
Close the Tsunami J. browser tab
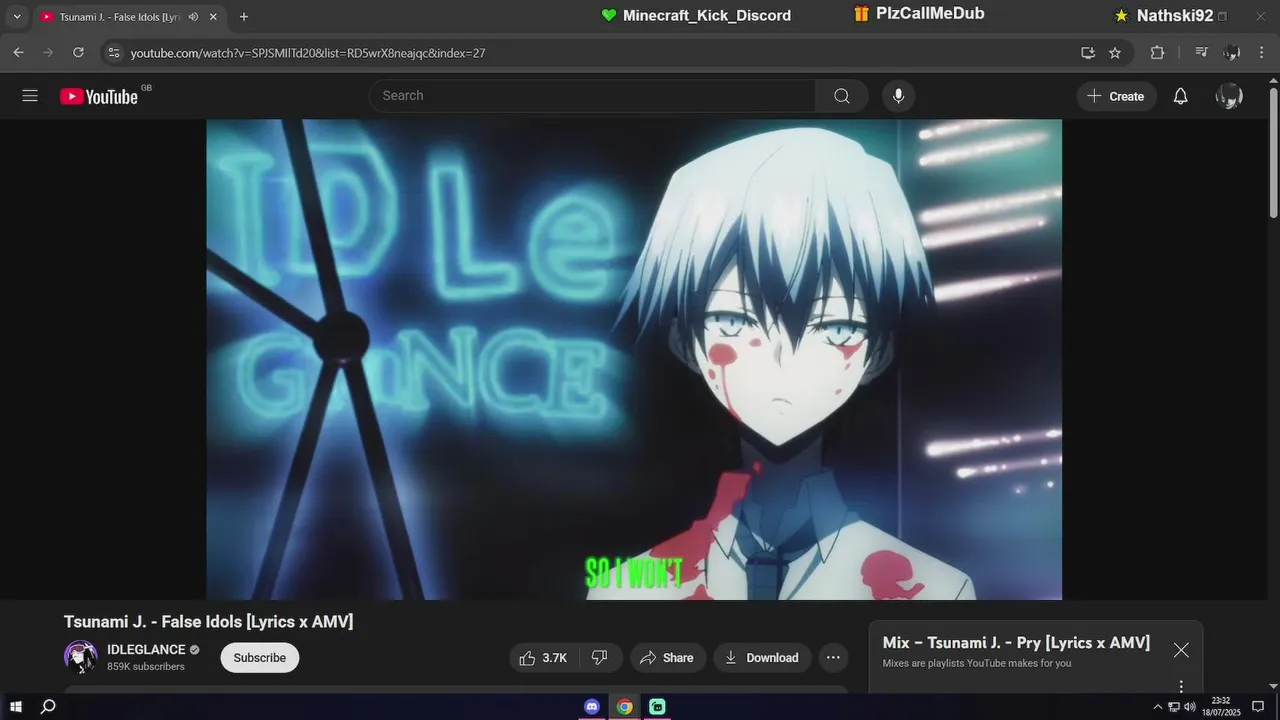point(213,17)
